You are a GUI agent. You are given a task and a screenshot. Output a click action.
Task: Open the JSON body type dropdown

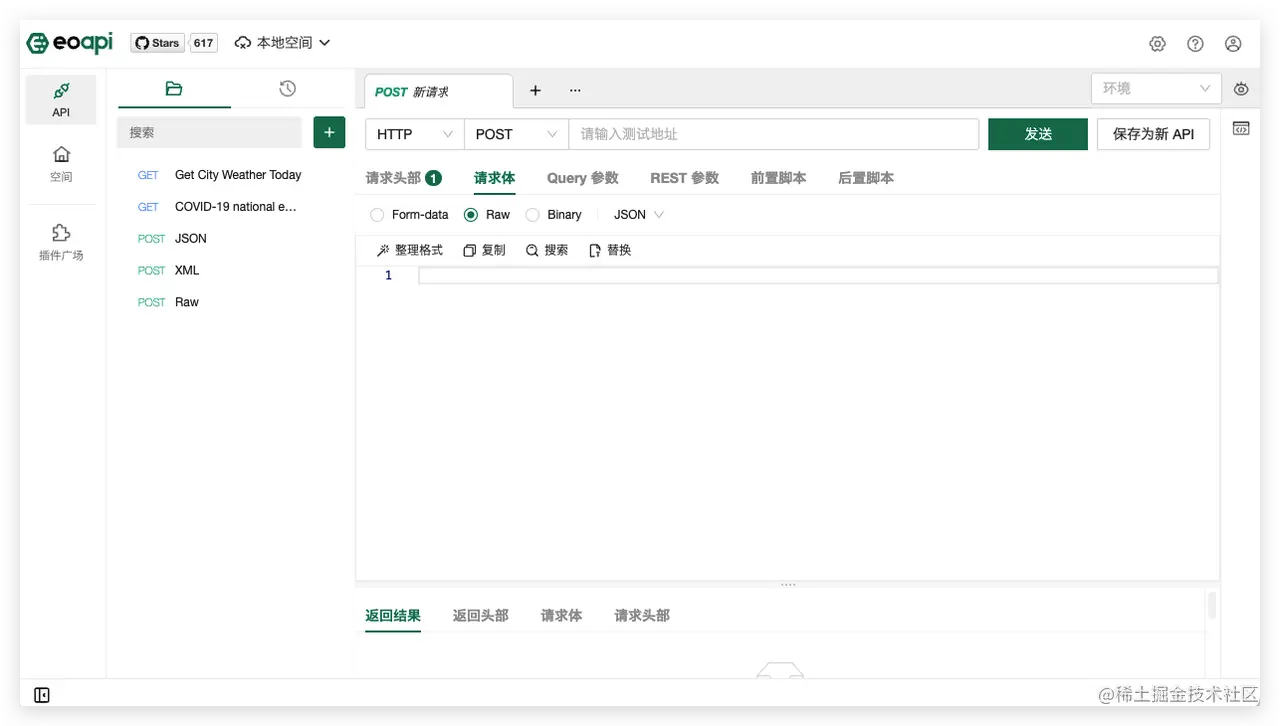639,215
